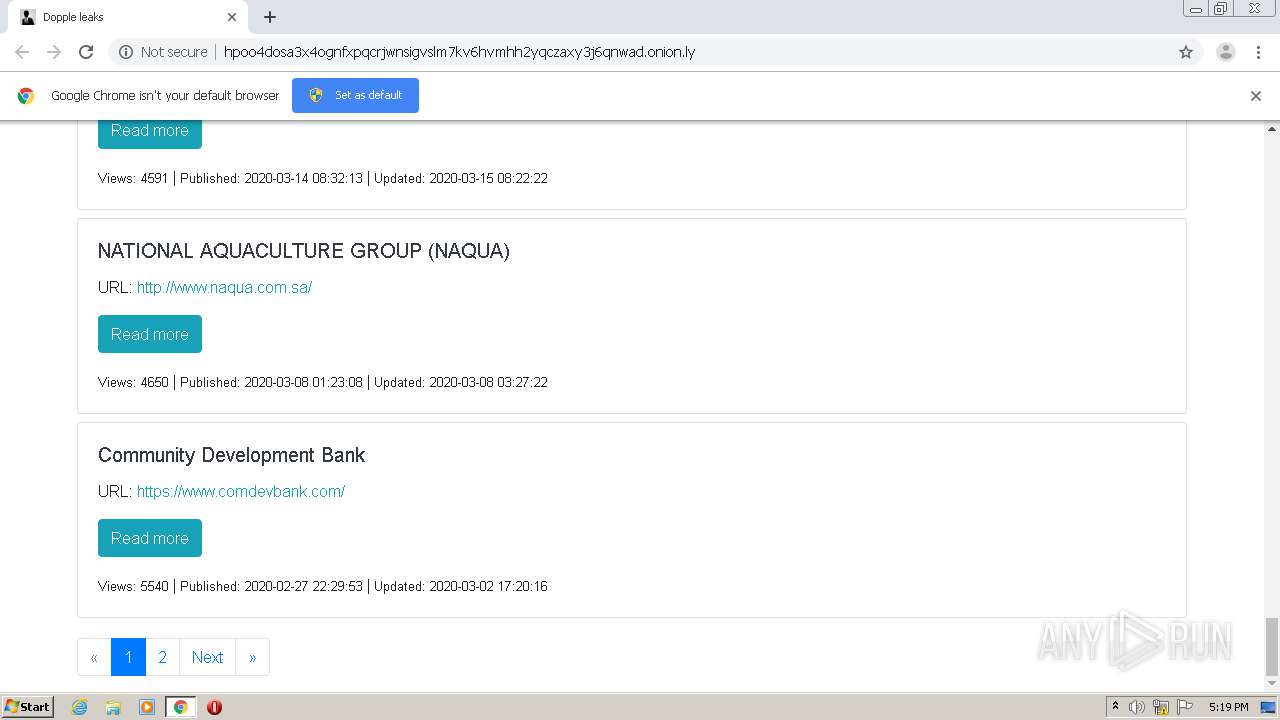The width and height of the screenshot is (1280, 720).
Task: Open the naqua.com.sa link
Action: click(224, 287)
